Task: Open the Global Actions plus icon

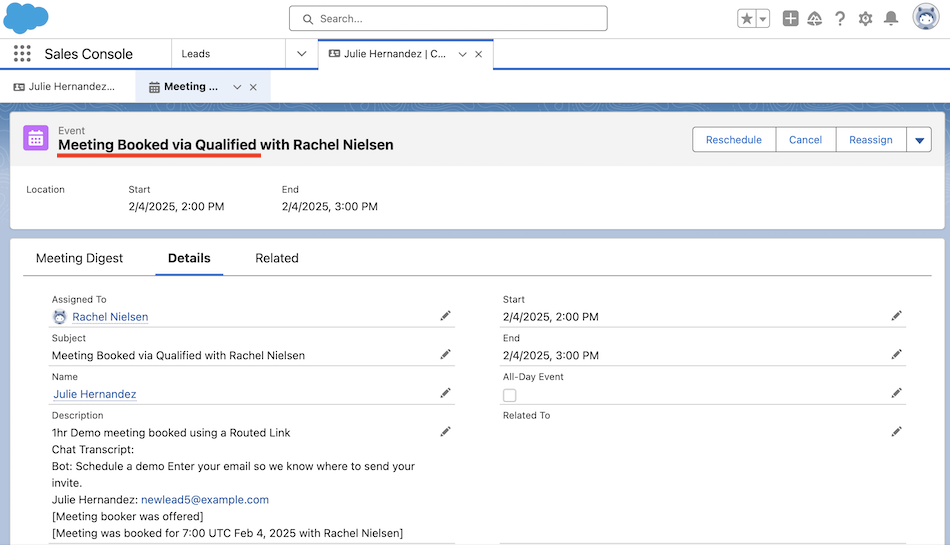Action: [x=790, y=19]
